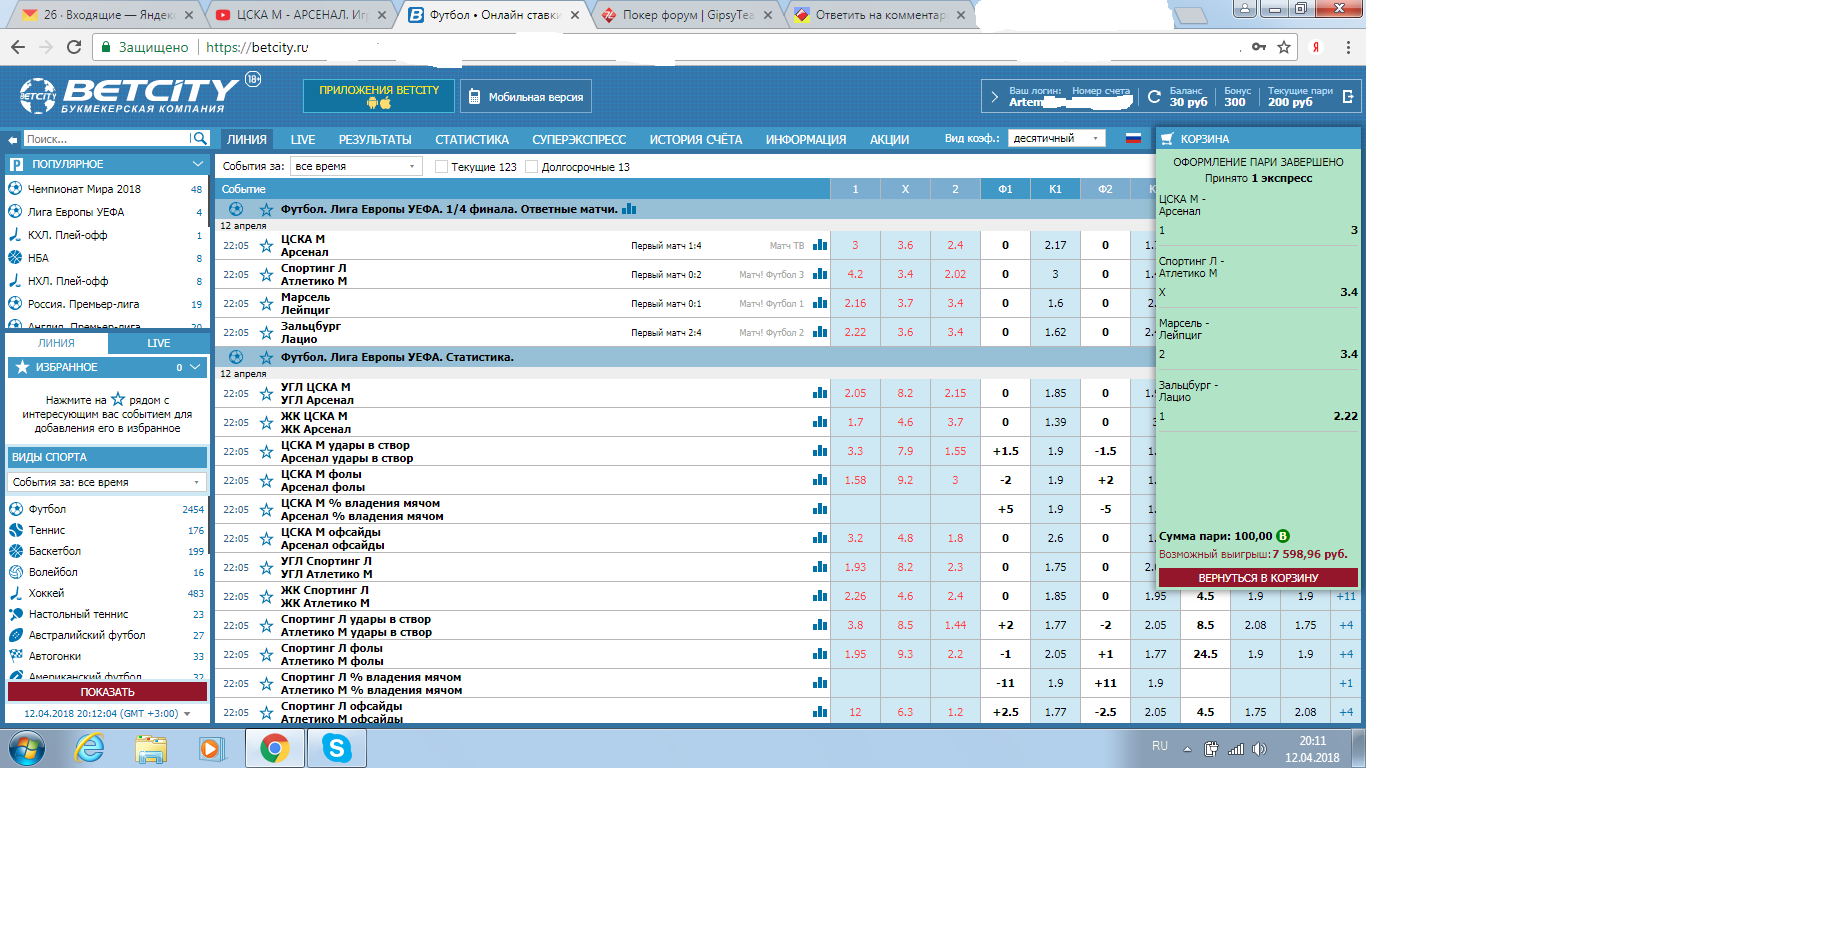Open statistics chart icon for Спортинг Л - Атлетико М
Viewport: 1832px width, 942px height.
coord(820,274)
